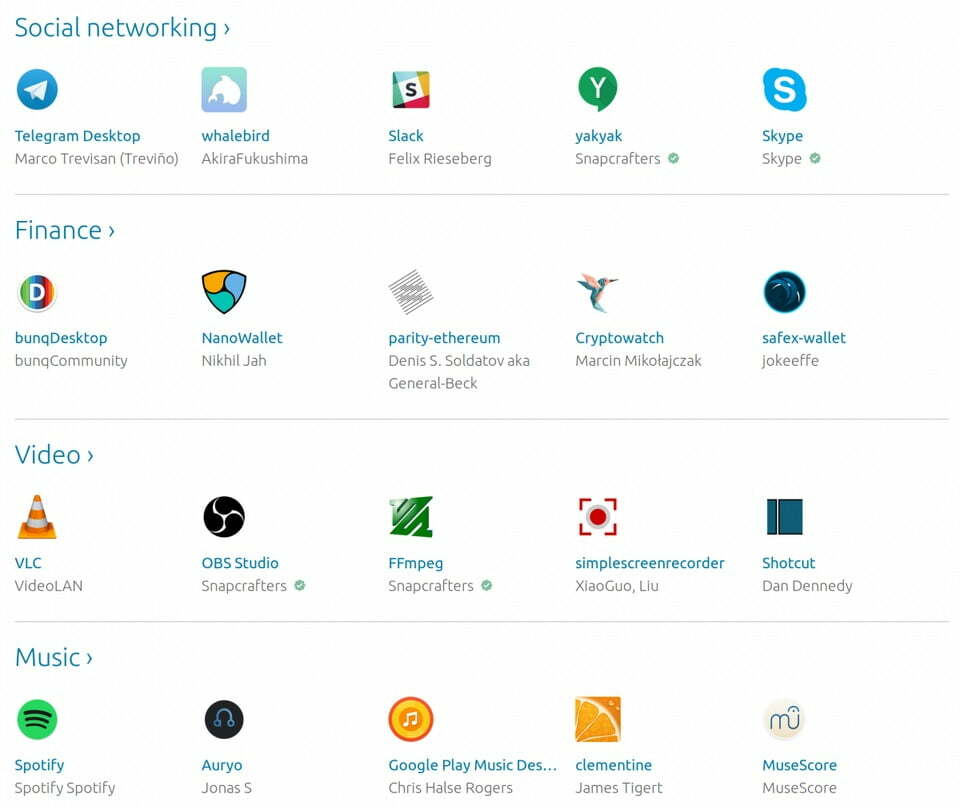Open the green yakyak icon
Viewport: 960px width, 810px height.
[598, 89]
